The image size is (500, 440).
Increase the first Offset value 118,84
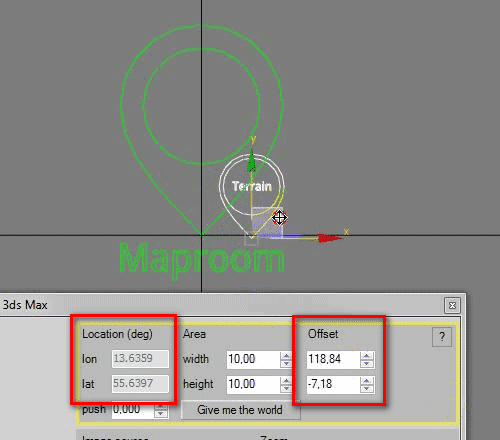coord(367,356)
